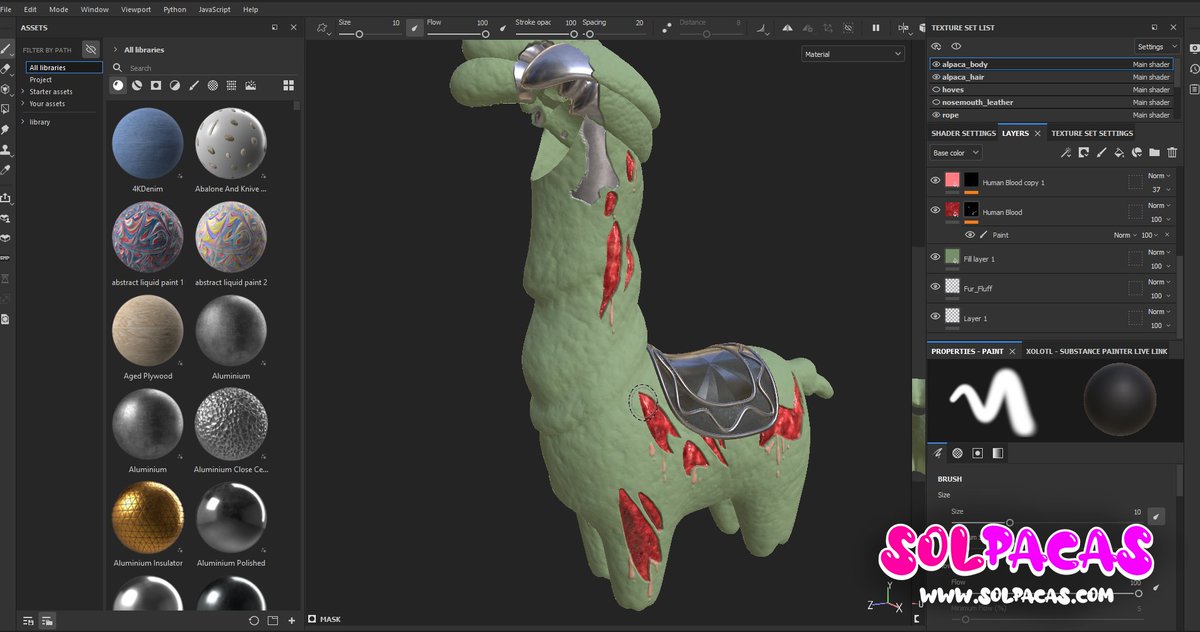Hide the Human Blood copy 1 layer
The image size is (1200, 632).
935,181
